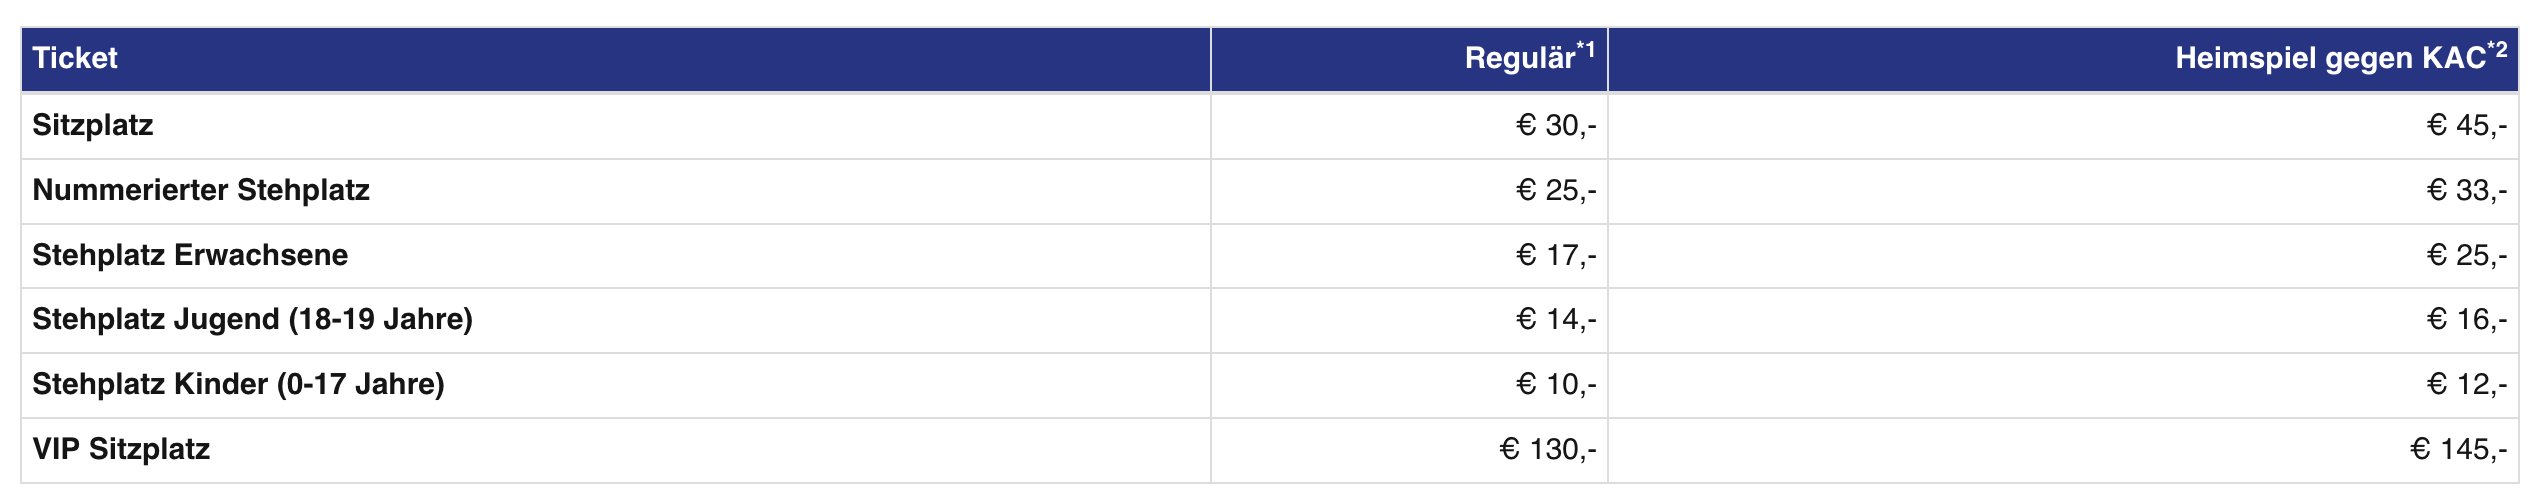Click the regular VIP Sitzplatz price € 130,-
The width and height of the screenshot is (2540, 494).
point(1548,449)
